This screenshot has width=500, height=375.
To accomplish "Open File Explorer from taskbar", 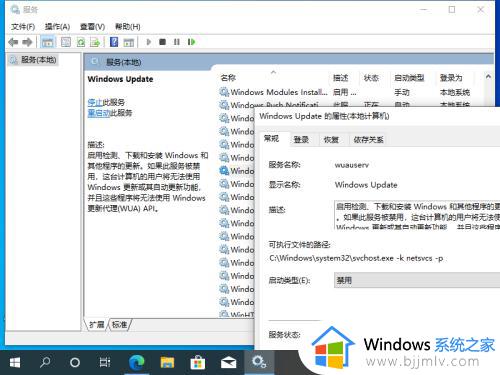I will (167, 362).
